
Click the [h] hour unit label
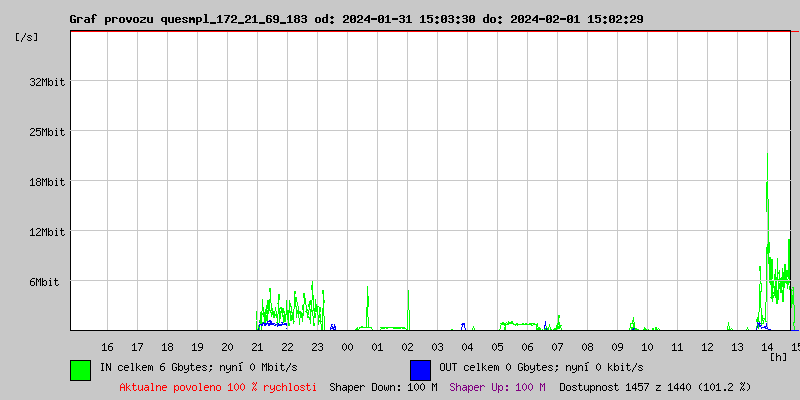[x=778, y=357]
